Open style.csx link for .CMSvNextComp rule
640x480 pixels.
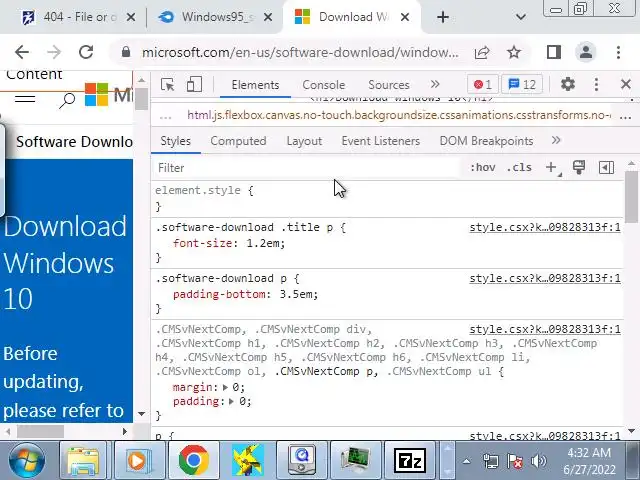[545, 329]
